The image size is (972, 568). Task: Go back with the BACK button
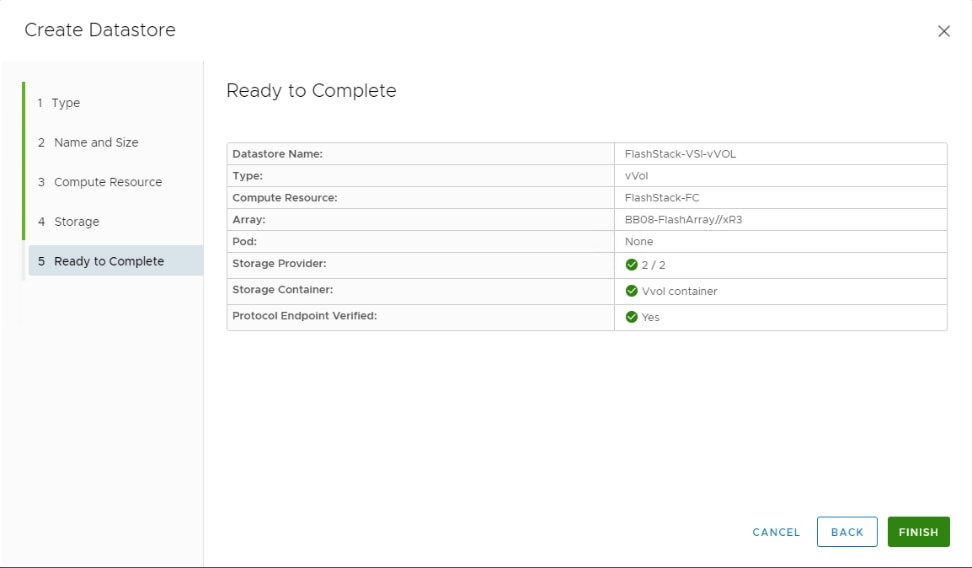click(x=847, y=532)
